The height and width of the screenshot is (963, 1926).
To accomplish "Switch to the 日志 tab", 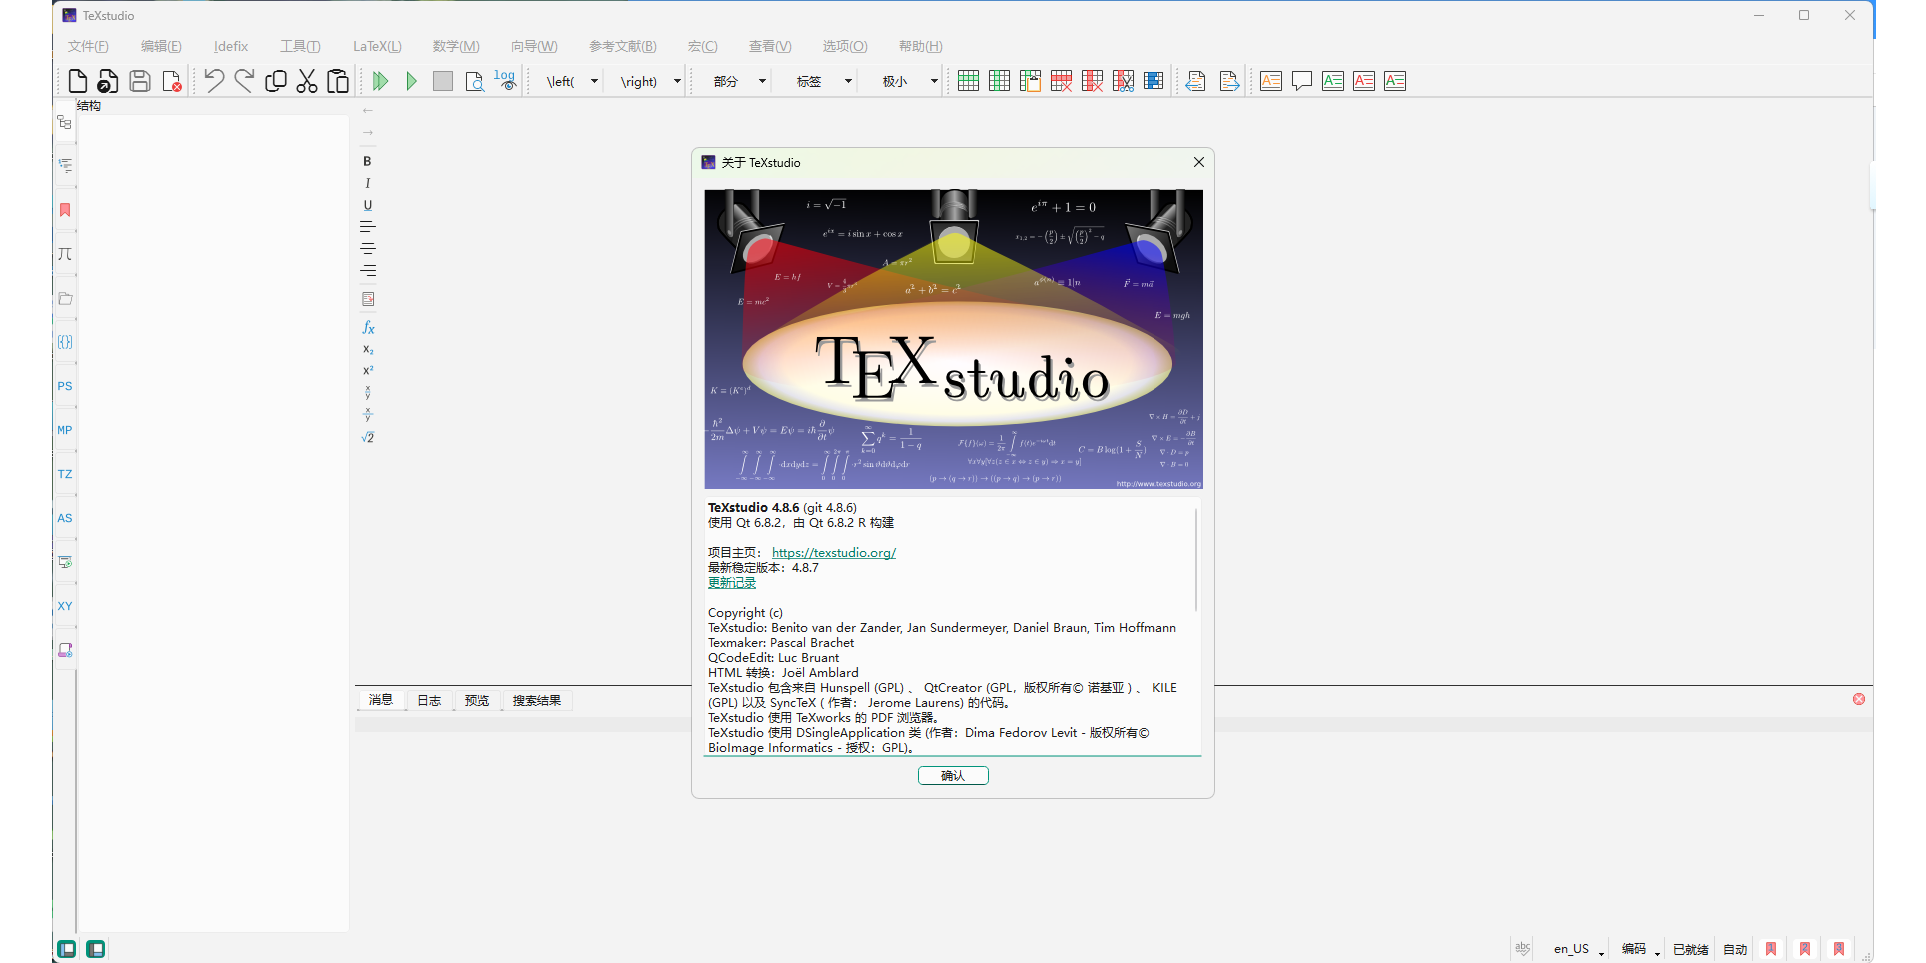I will click(428, 700).
